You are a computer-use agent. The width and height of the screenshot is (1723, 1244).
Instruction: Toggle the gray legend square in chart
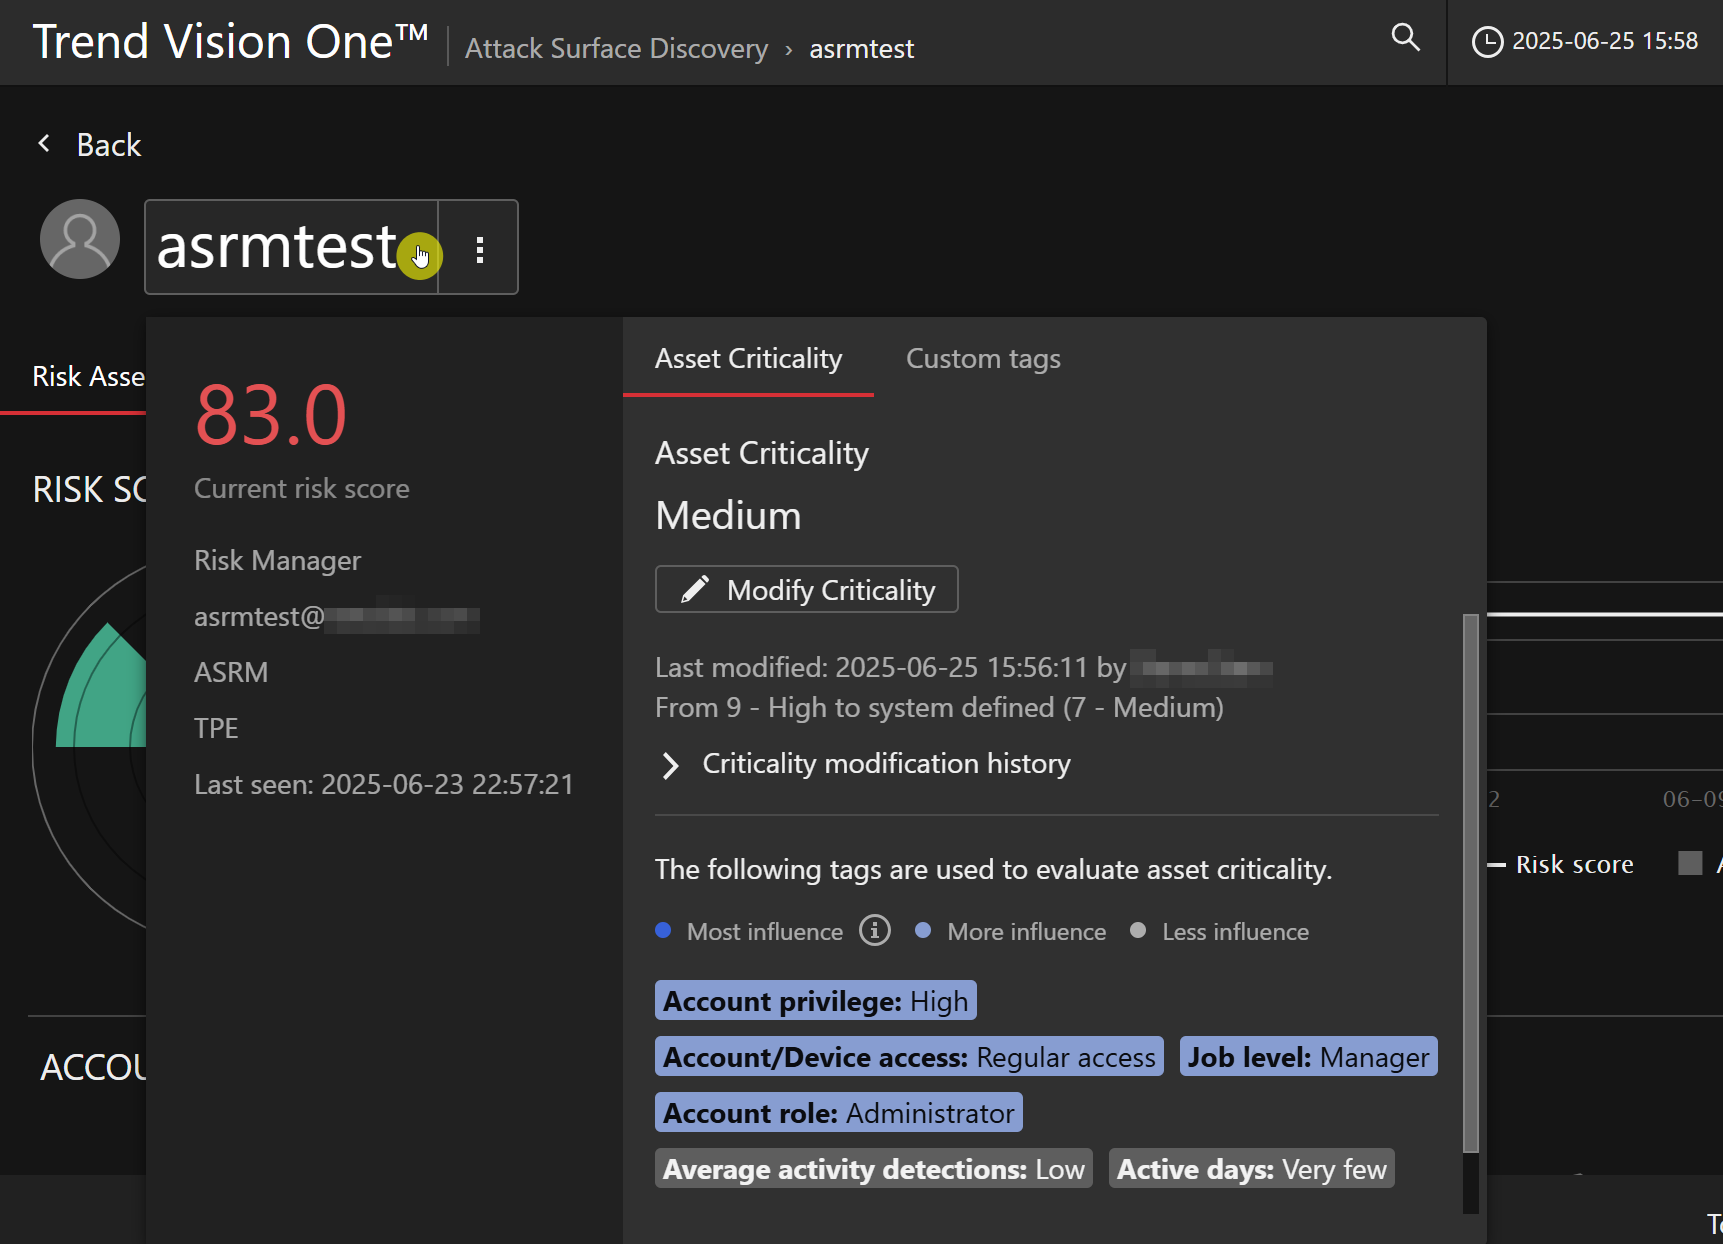click(x=1690, y=863)
